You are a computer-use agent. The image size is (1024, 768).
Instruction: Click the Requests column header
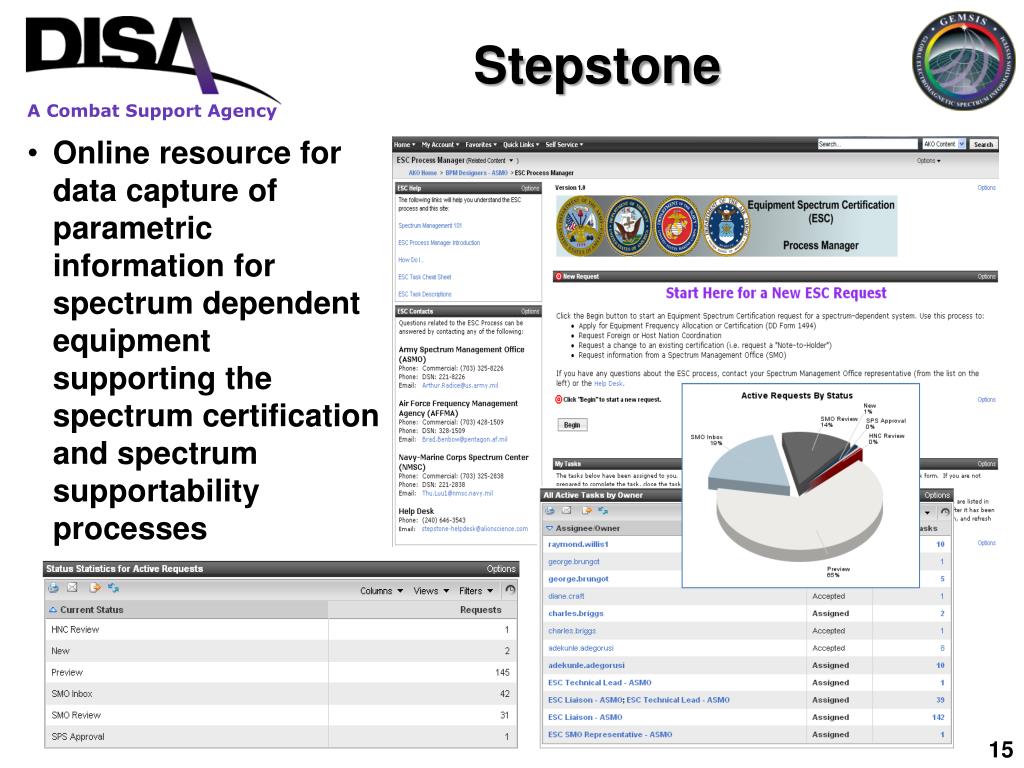(480, 609)
